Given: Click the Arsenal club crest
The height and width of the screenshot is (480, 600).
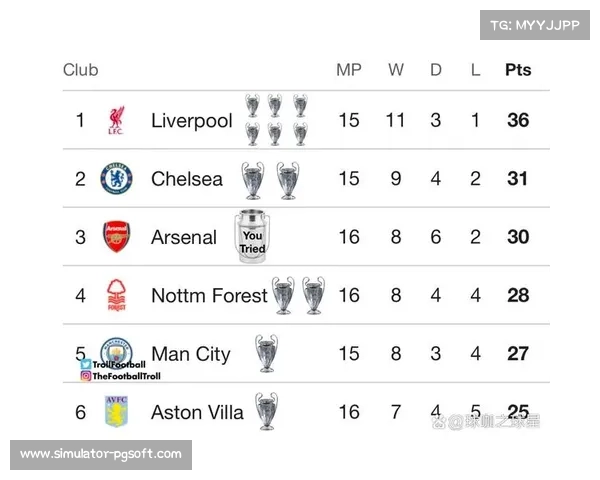Looking at the screenshot, I should pyautogui.click(x=116, y=237).
